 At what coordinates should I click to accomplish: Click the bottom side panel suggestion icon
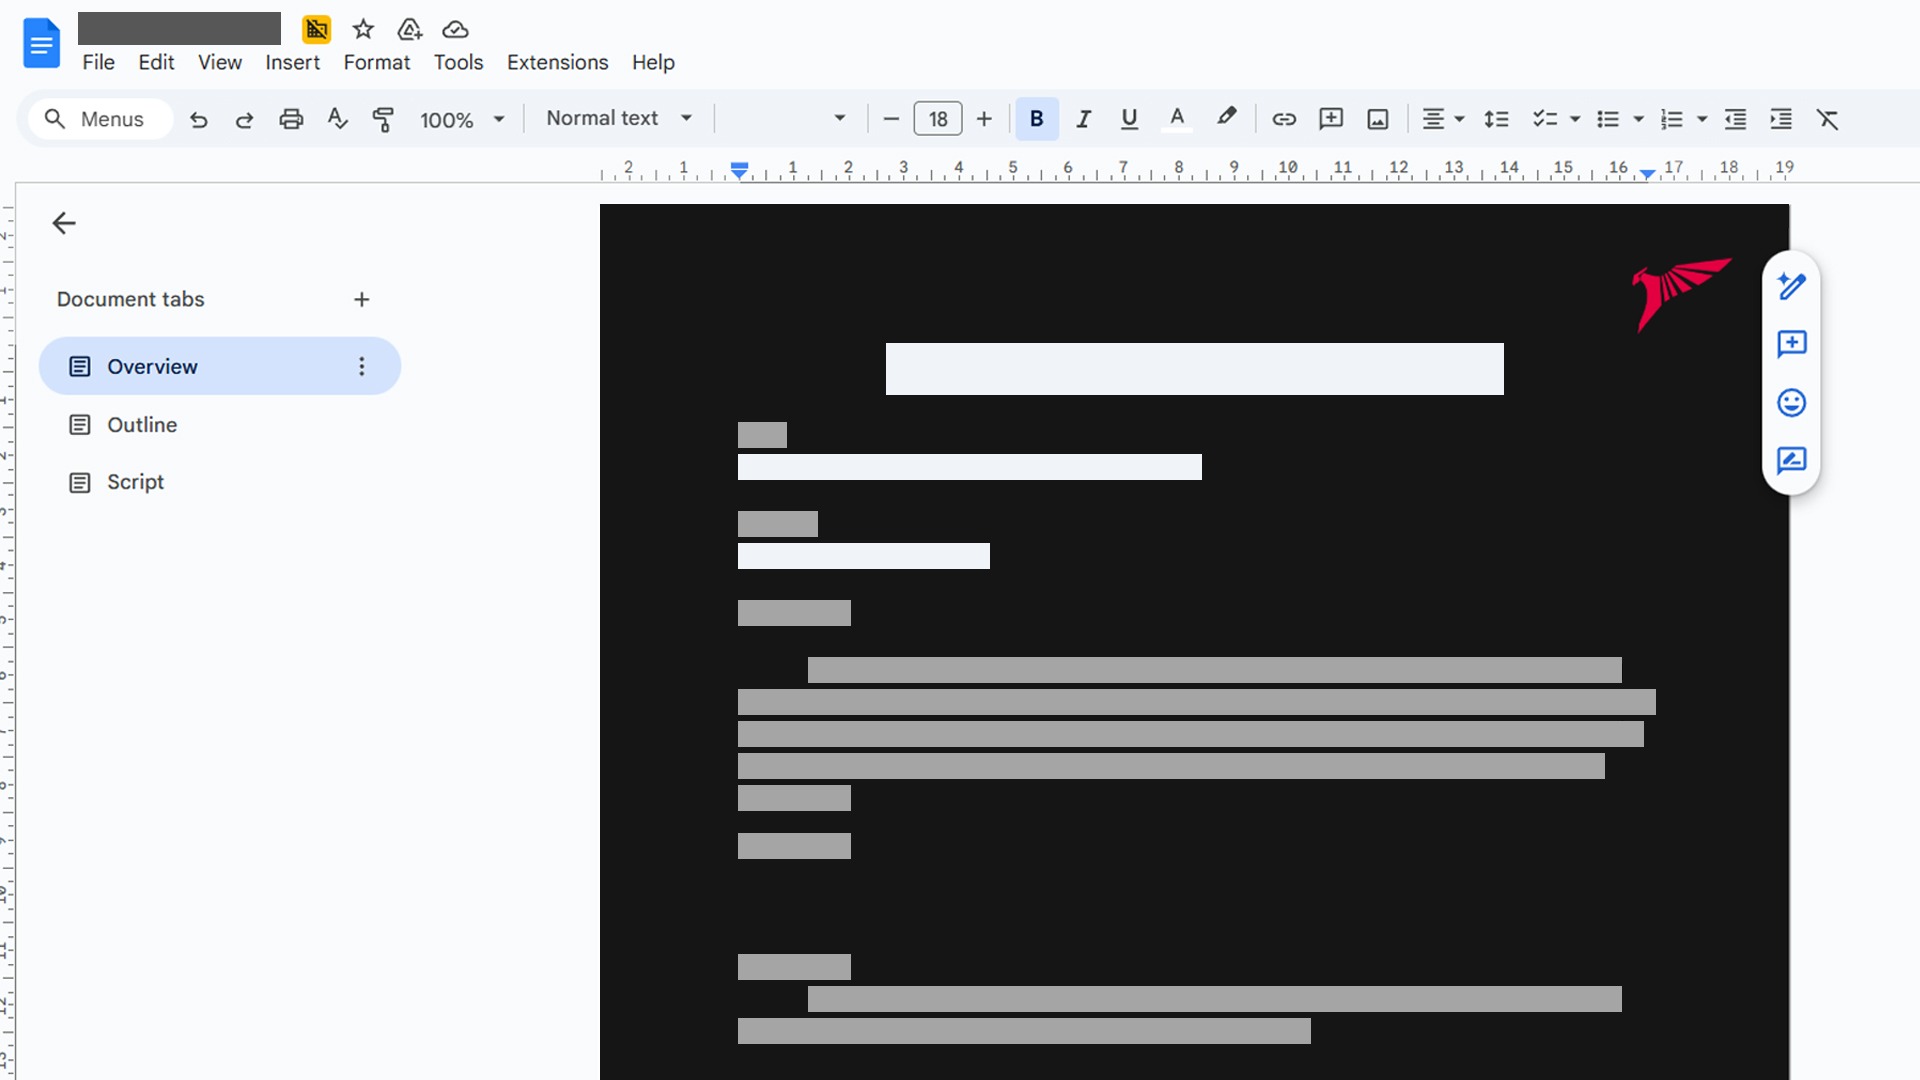[x=1791, y=460]
